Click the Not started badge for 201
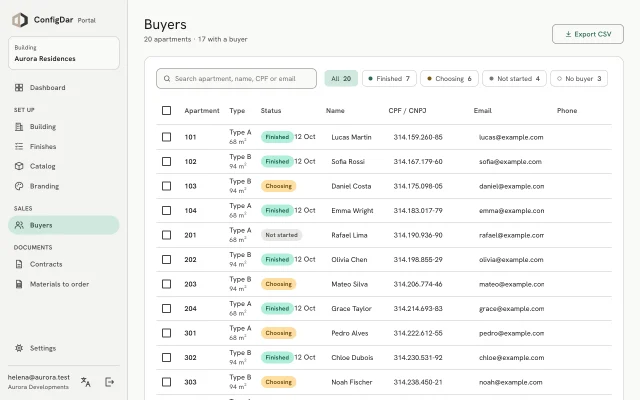Viewport: 640px width, 400px height. tap(282, 235)
